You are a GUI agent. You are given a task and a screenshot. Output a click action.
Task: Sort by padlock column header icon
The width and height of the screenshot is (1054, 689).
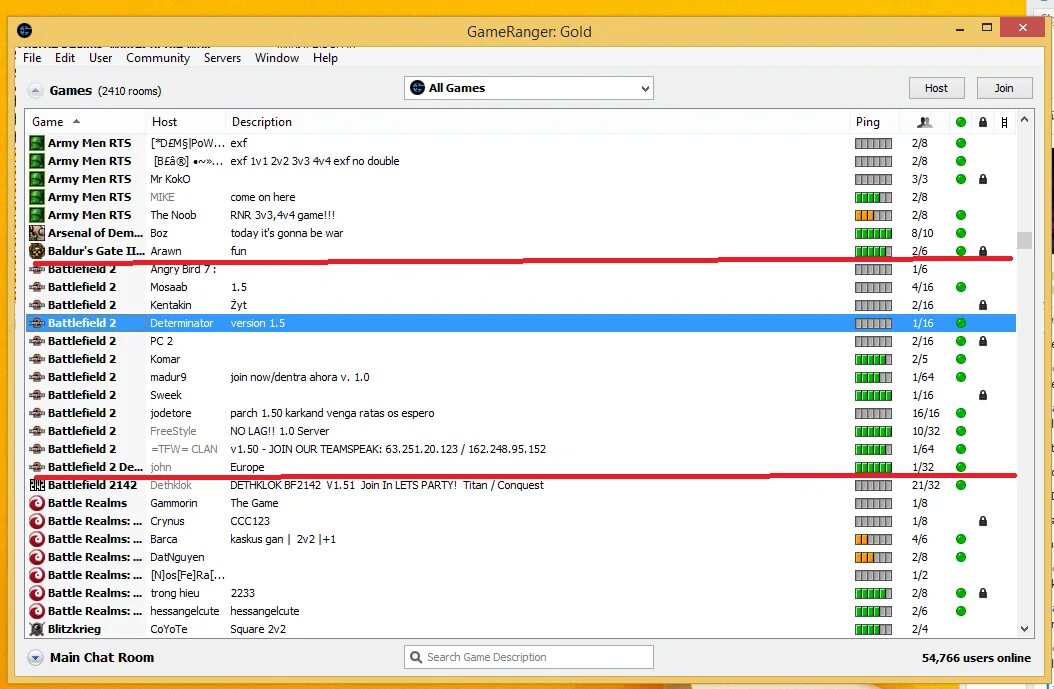(x=983, y=122)
